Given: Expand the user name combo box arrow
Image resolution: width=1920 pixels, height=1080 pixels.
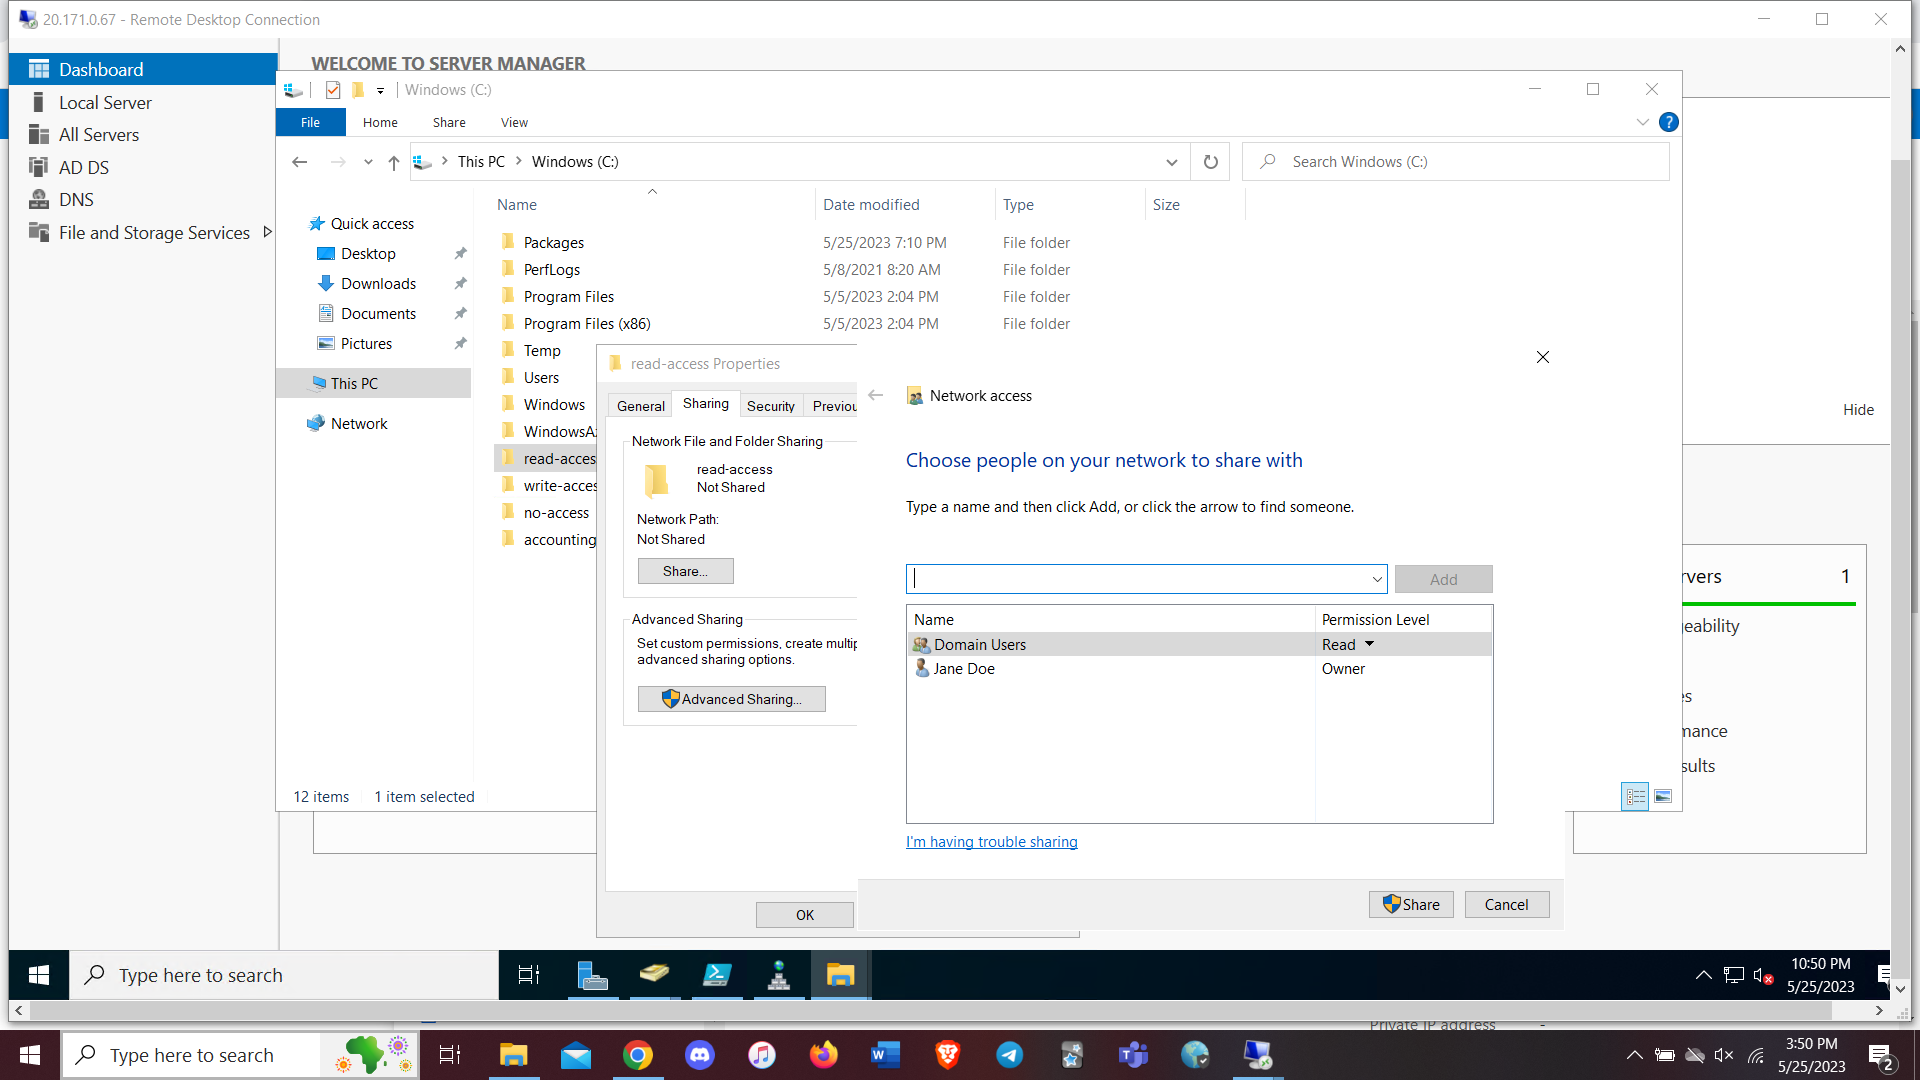Looking at the screenshot, I should [1376, 580].
